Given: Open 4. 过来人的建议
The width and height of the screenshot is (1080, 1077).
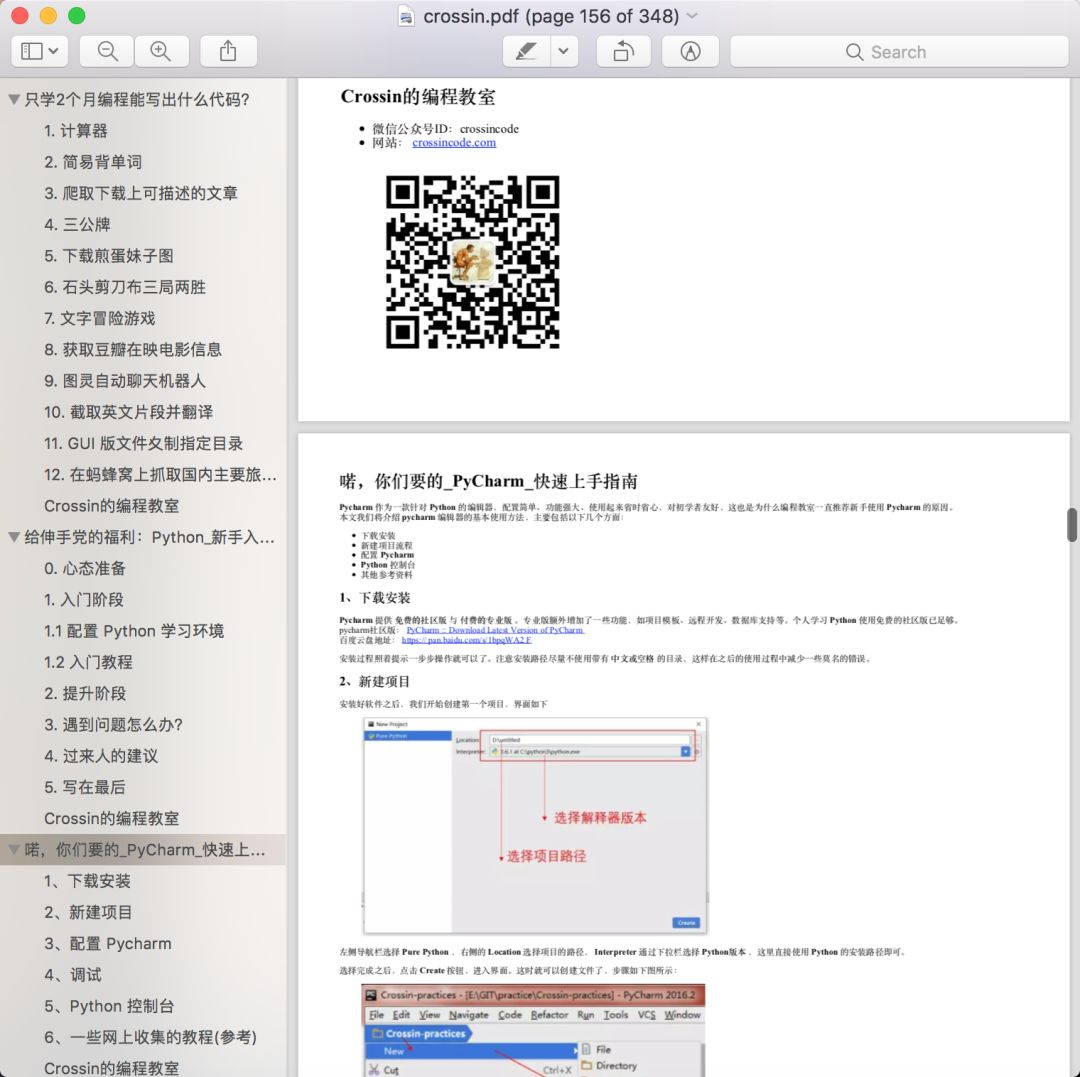Looking at the screenshot, I should pyautogui.click(x=101, y=756).
